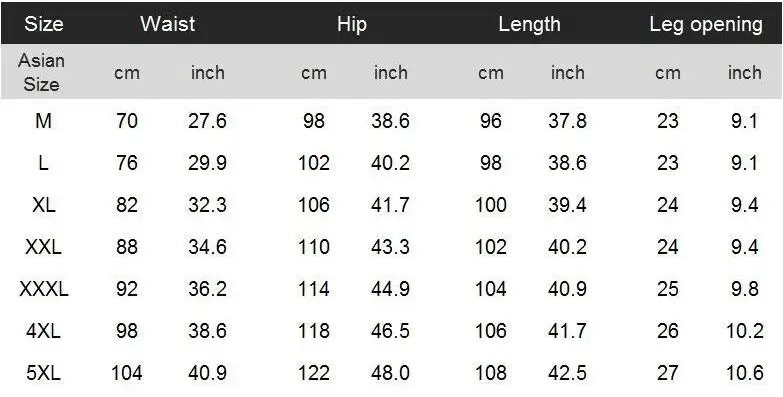This screenshot has width=783, height=397.
Task: Select leg opening value 9.8
Action: 744,289
